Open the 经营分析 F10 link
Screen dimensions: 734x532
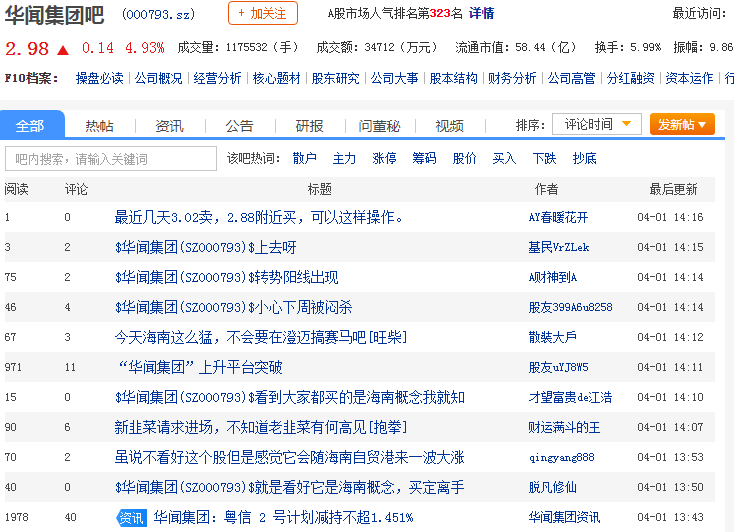(x=217, y=78)
